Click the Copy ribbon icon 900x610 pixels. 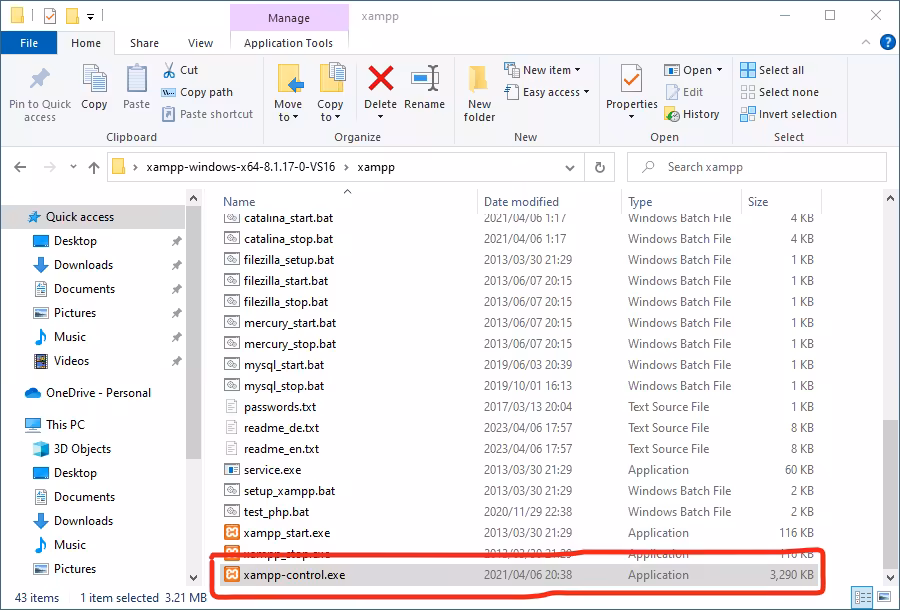94,79
